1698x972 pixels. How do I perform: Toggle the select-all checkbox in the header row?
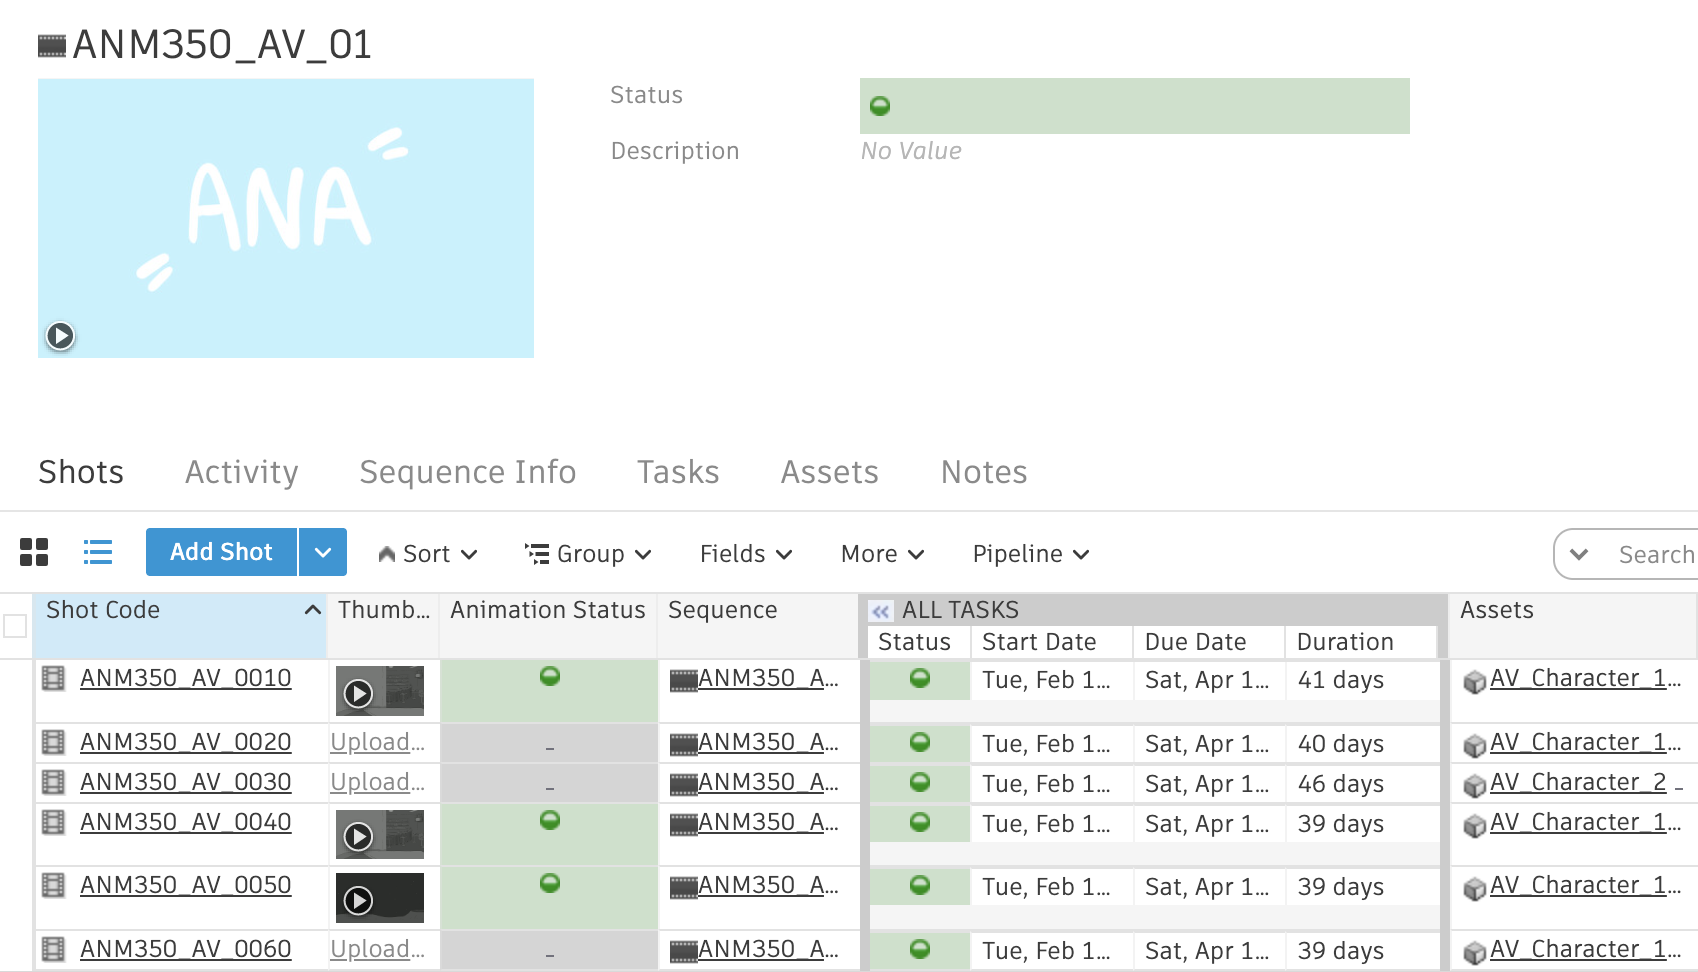pos(15,624)
